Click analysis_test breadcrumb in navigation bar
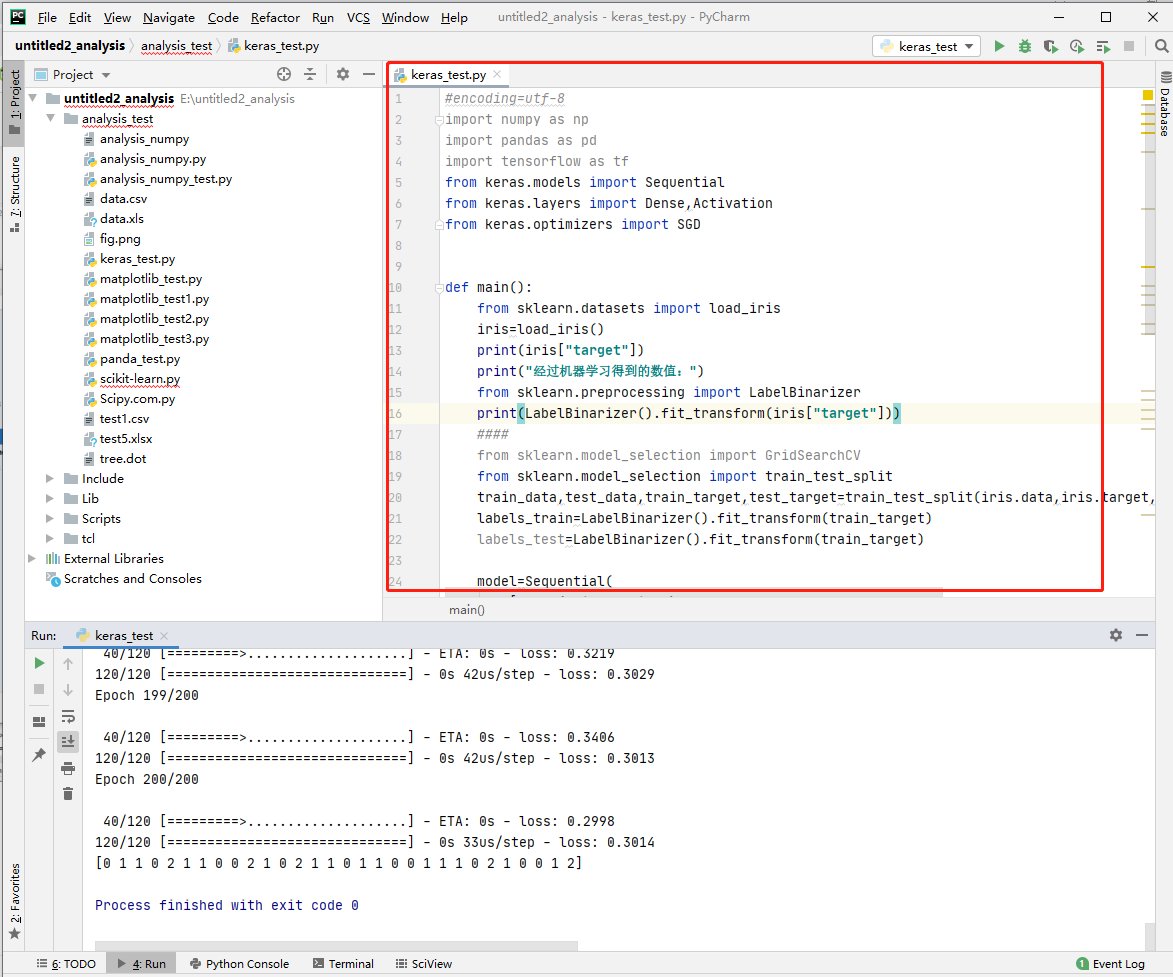This screenshot has height=977, width=1173. coord(177,46)
